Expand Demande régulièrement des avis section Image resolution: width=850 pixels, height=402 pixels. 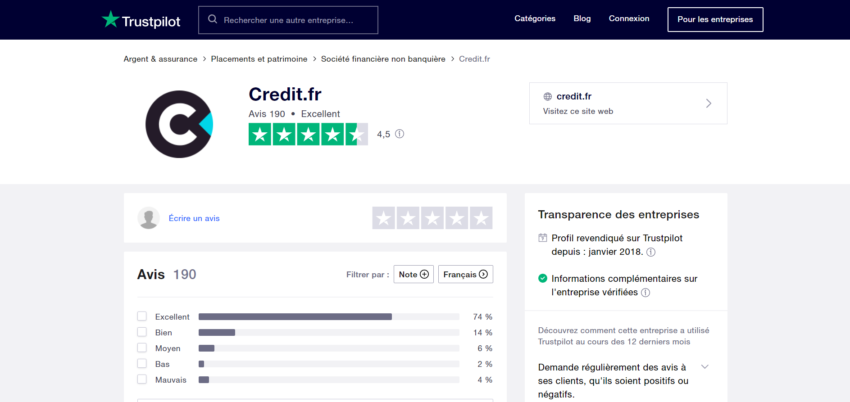(705, 367)
